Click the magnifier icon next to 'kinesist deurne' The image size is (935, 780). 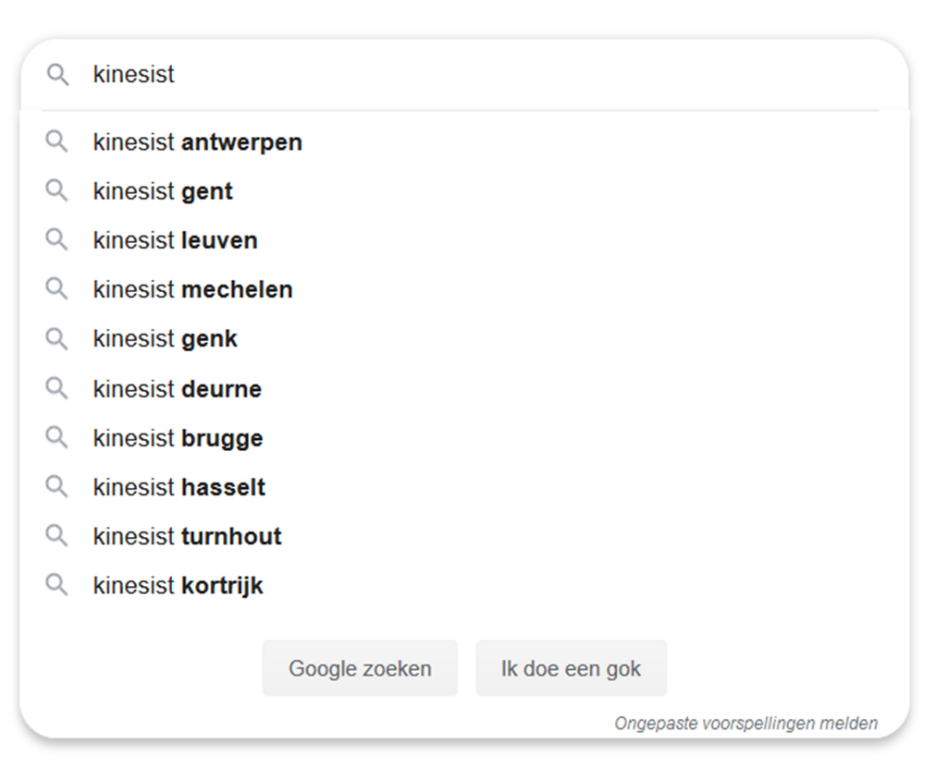[57, 388]
